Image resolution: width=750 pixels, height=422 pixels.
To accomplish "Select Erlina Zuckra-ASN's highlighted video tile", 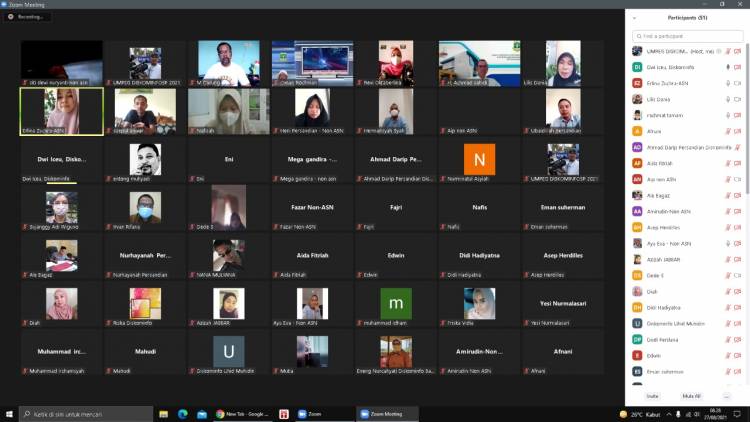I will (x=61, y=110).
